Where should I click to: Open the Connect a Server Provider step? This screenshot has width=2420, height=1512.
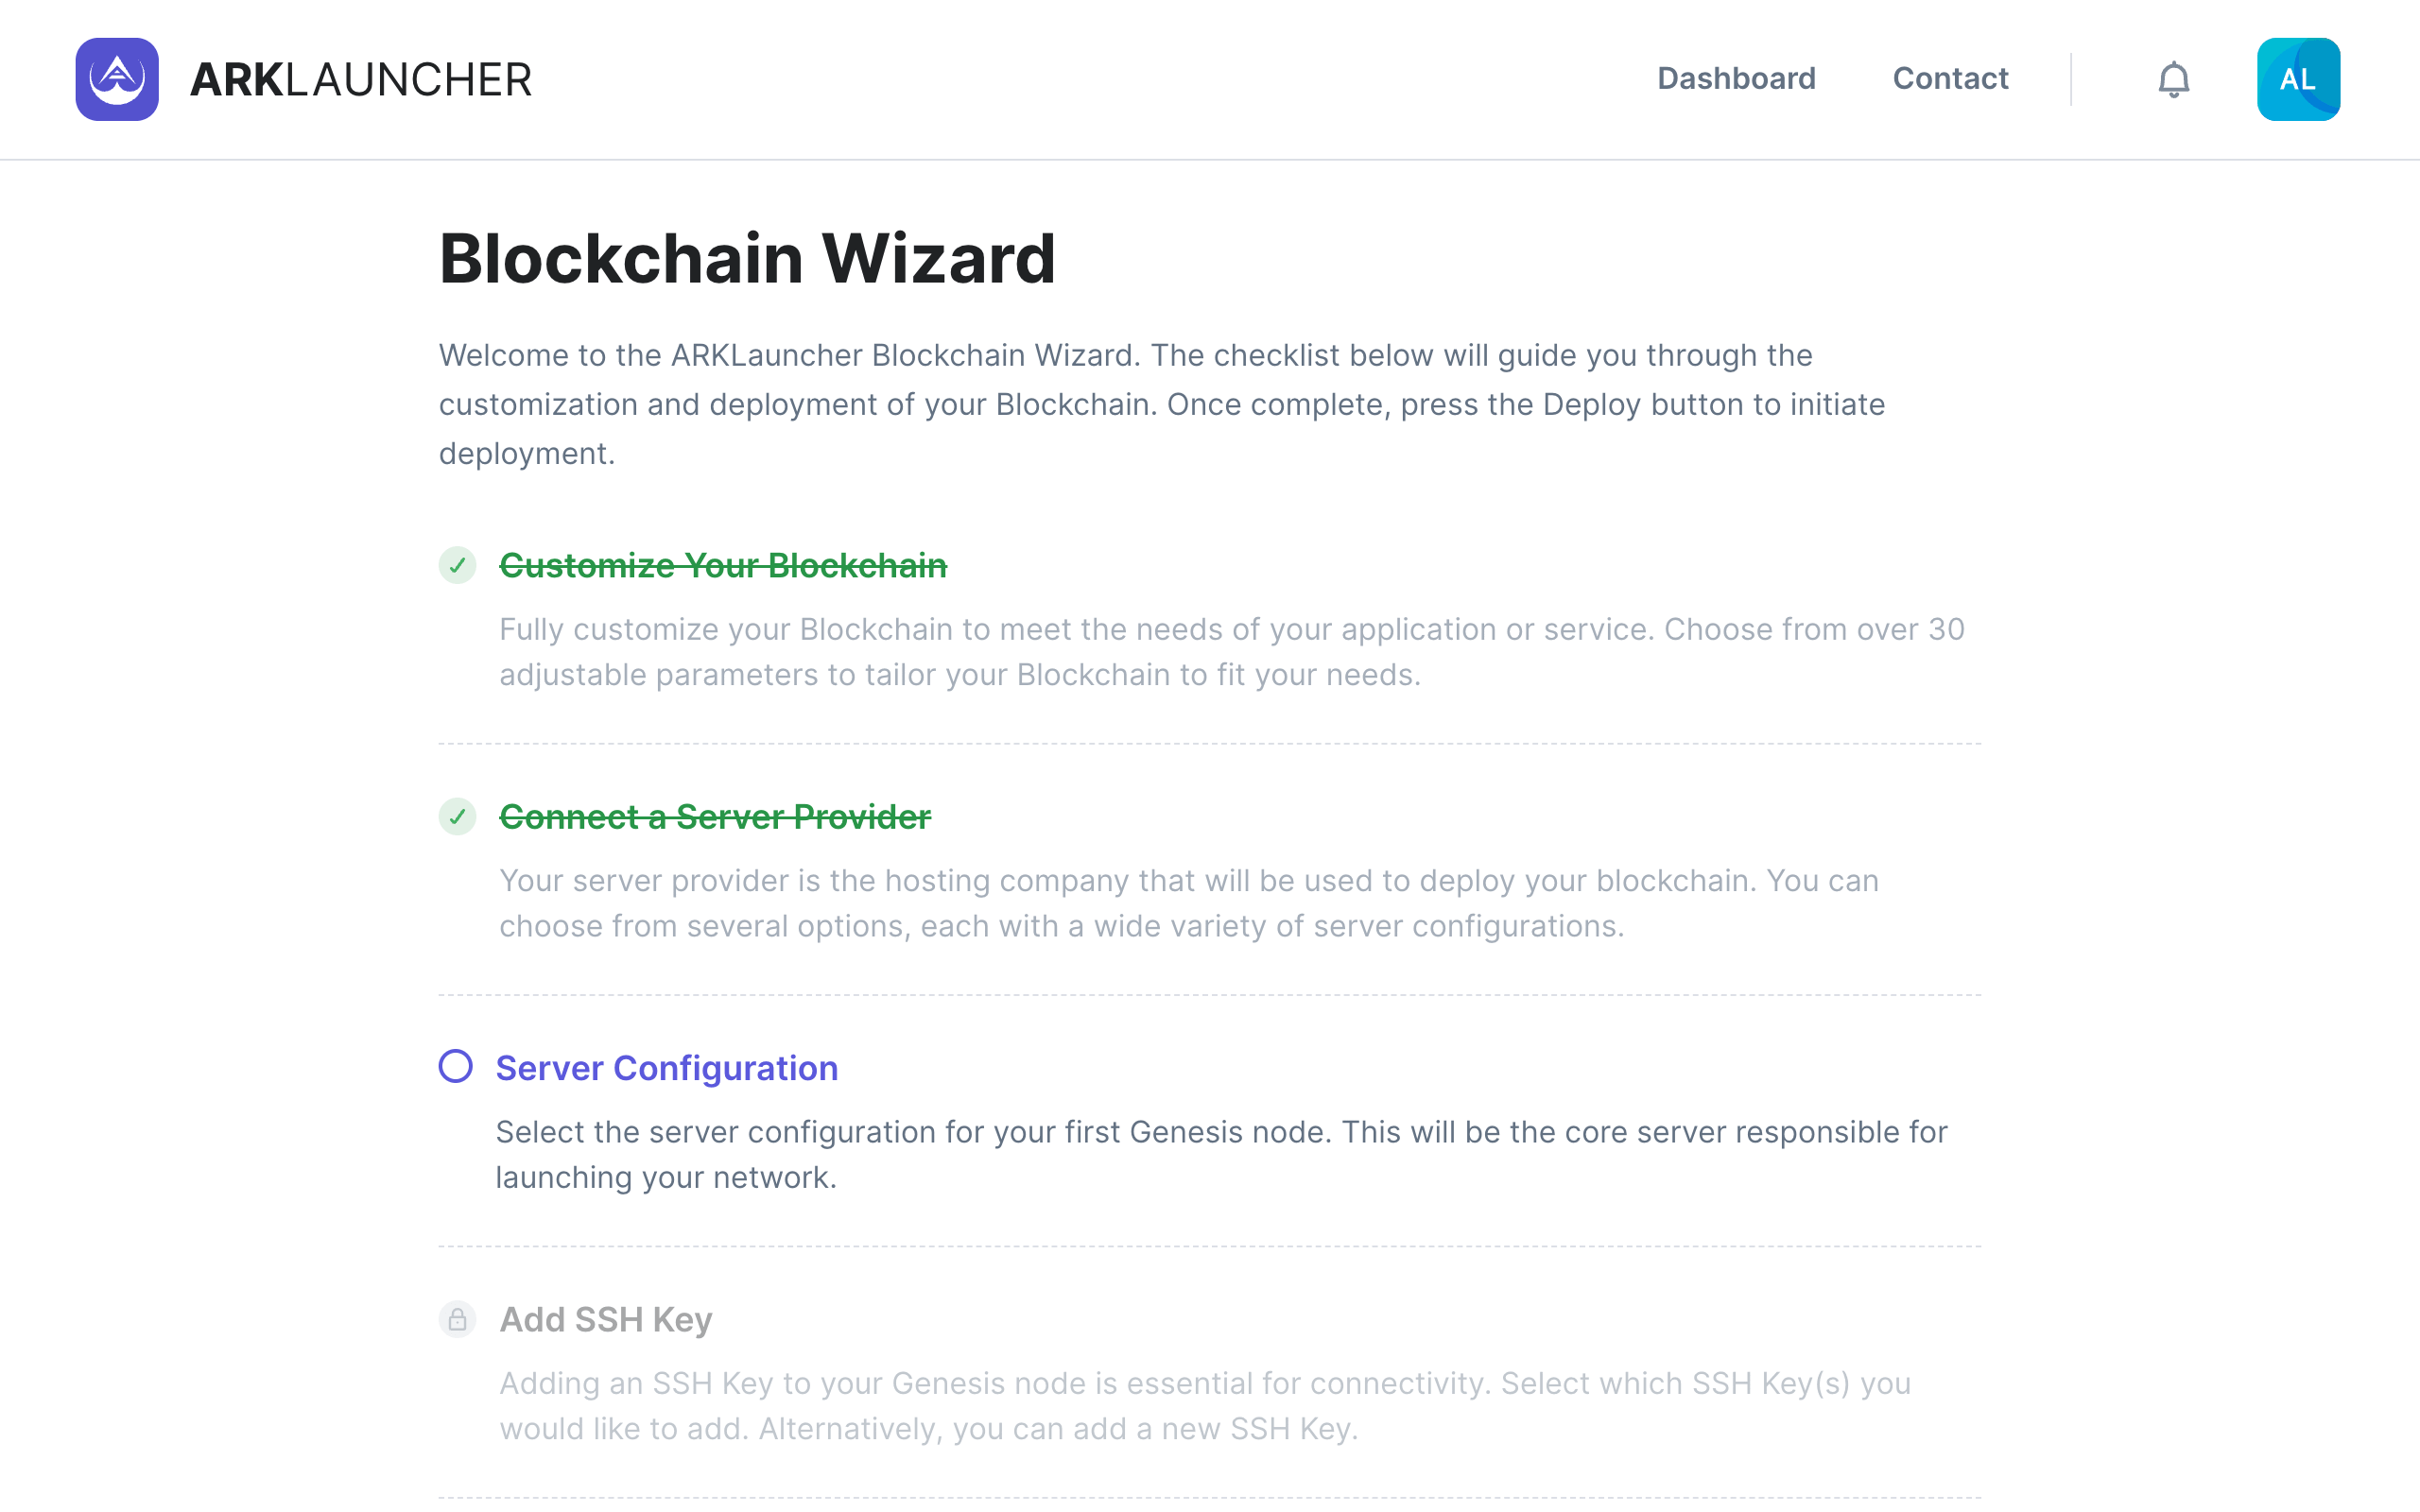pos(715,817)
